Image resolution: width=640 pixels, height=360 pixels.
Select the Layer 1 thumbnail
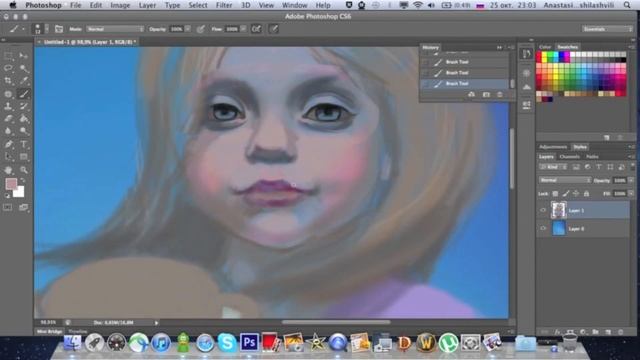[558, 210]
